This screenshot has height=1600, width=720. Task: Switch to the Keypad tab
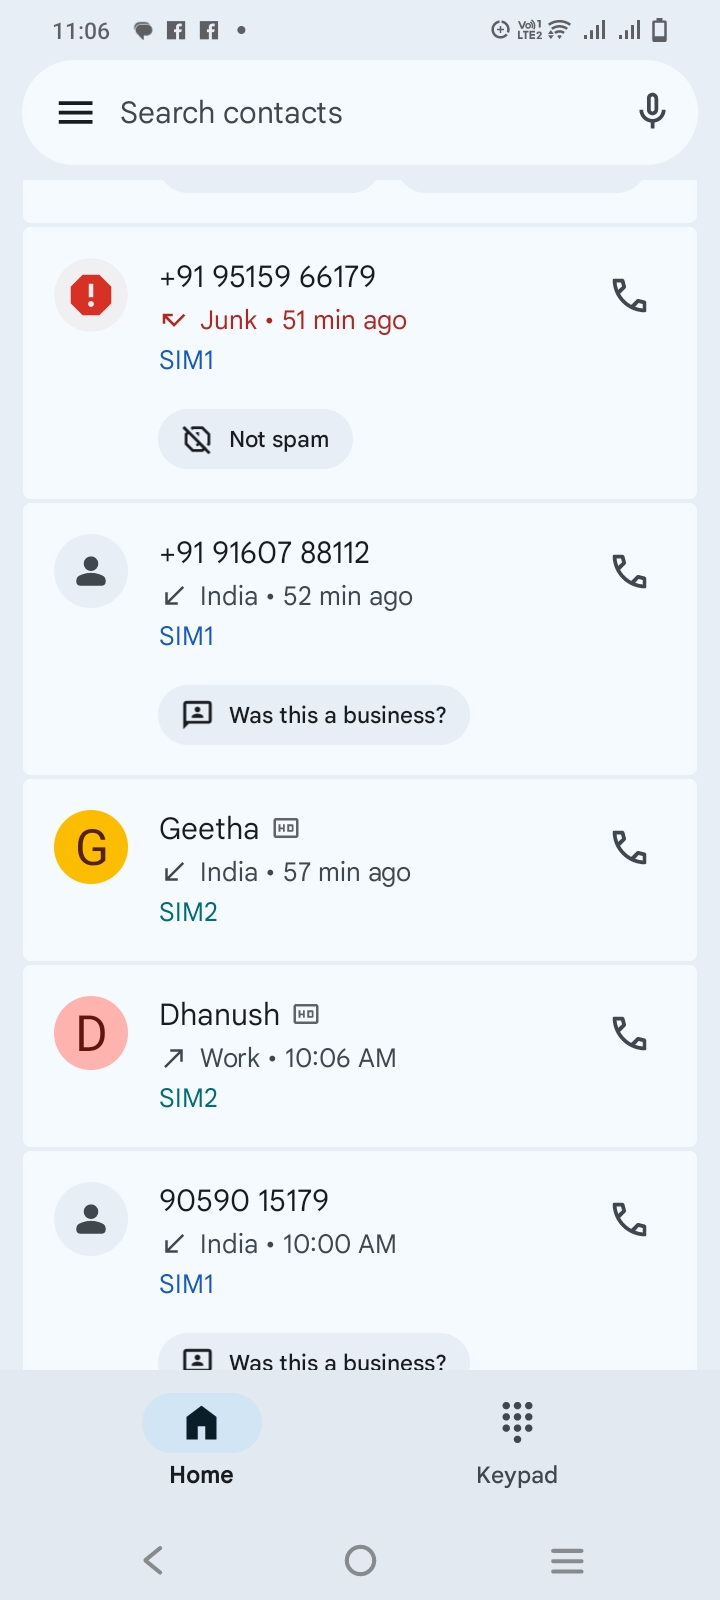(517, 1440)
